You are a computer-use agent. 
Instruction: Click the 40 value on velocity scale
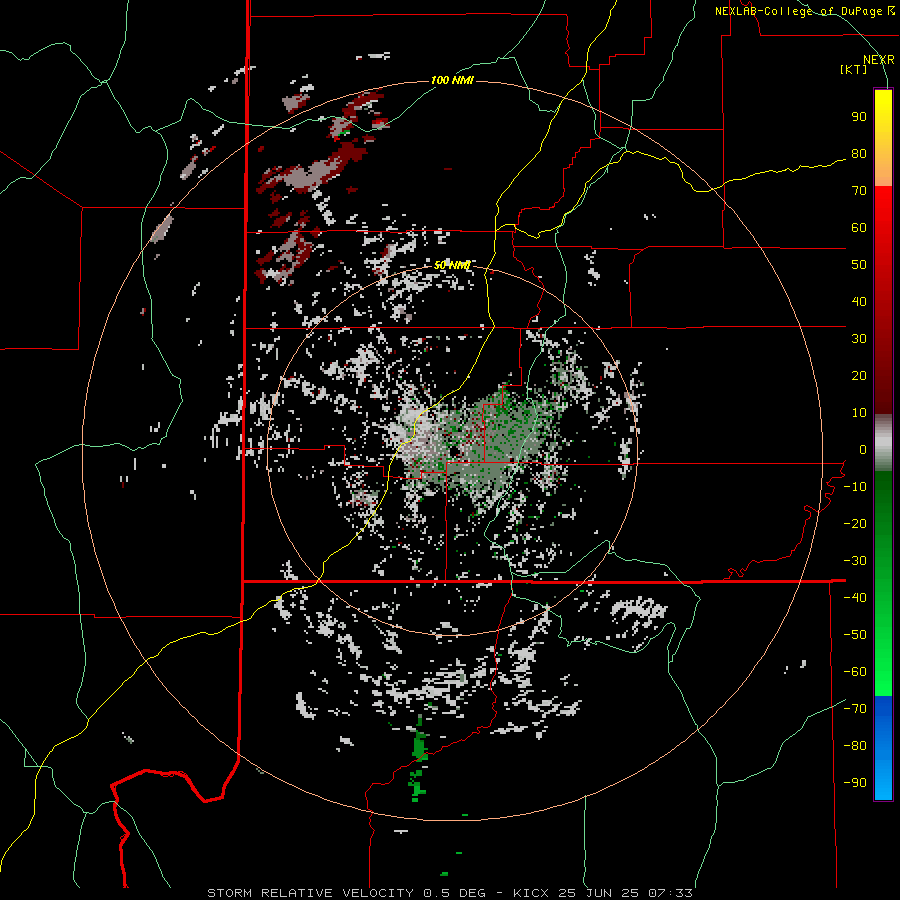[859, 302]
